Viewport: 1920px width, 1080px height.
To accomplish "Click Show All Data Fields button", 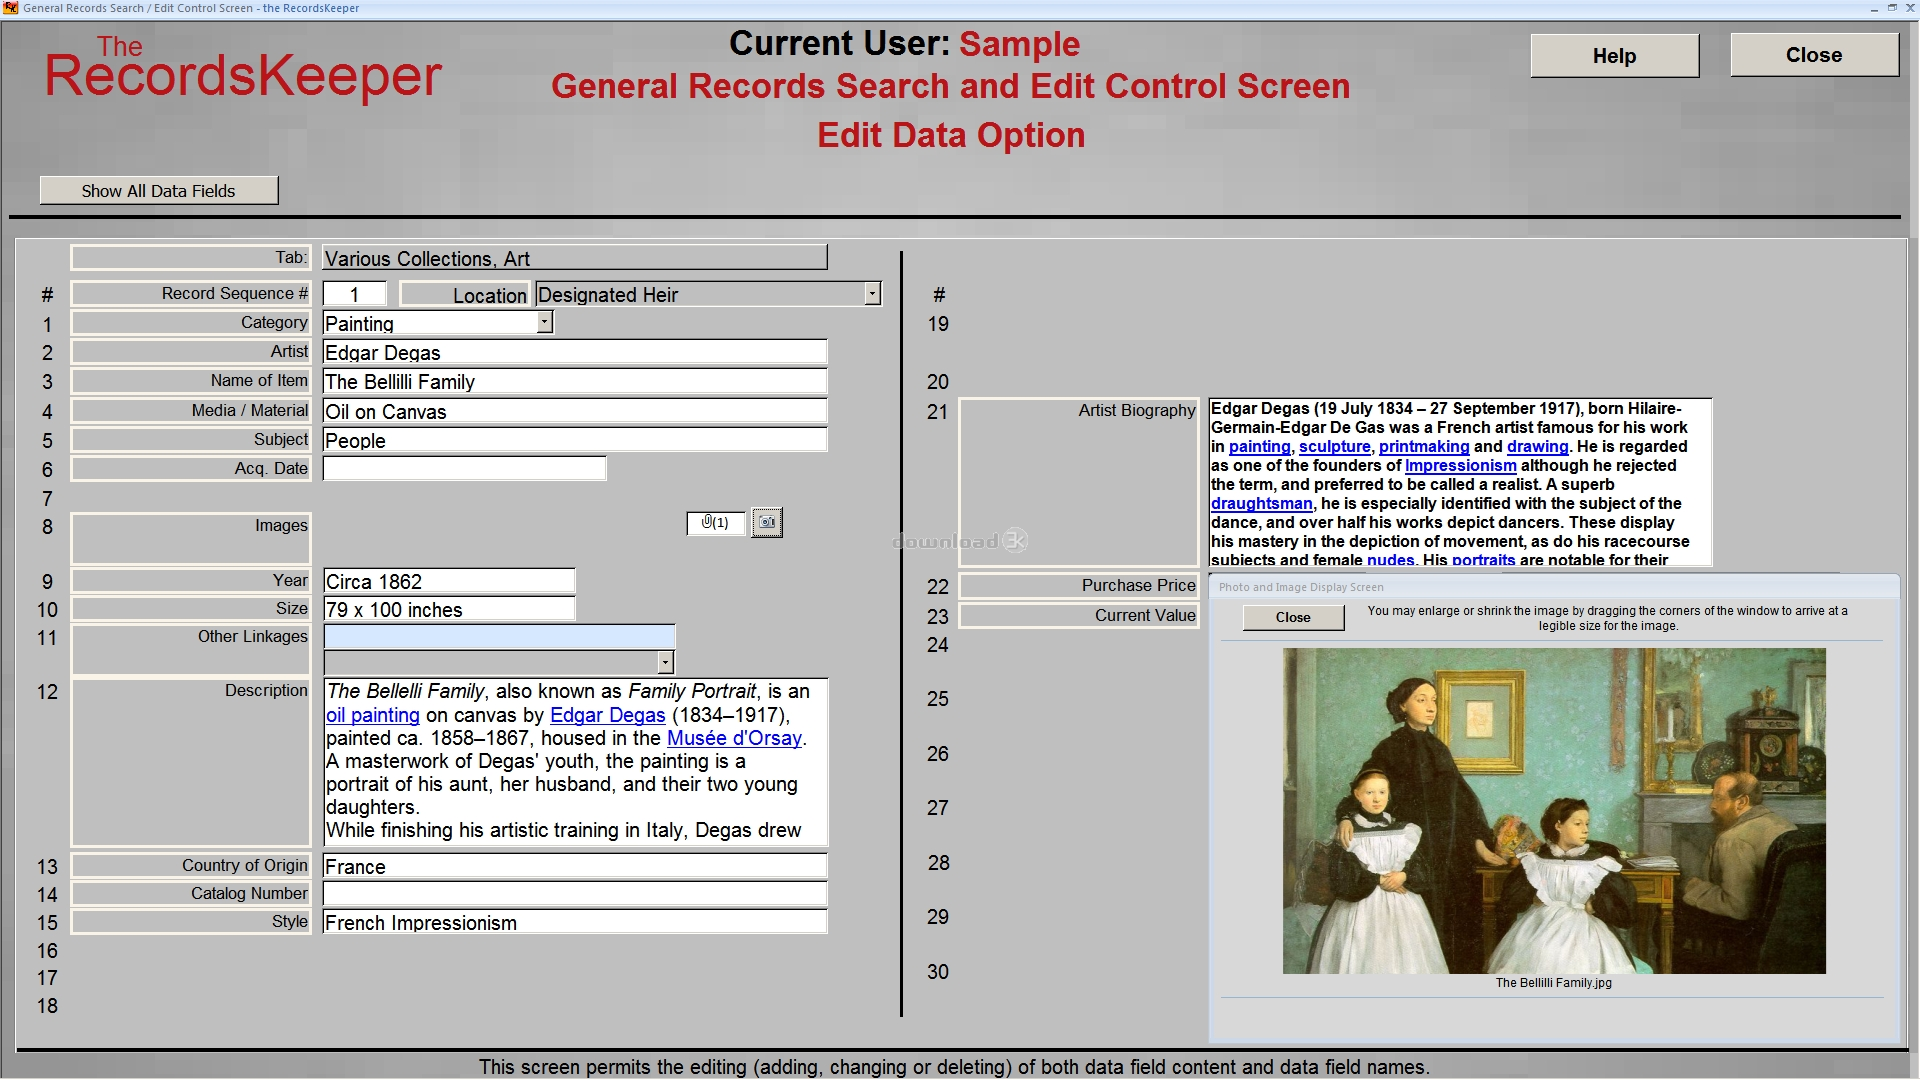I will [159, 191].
